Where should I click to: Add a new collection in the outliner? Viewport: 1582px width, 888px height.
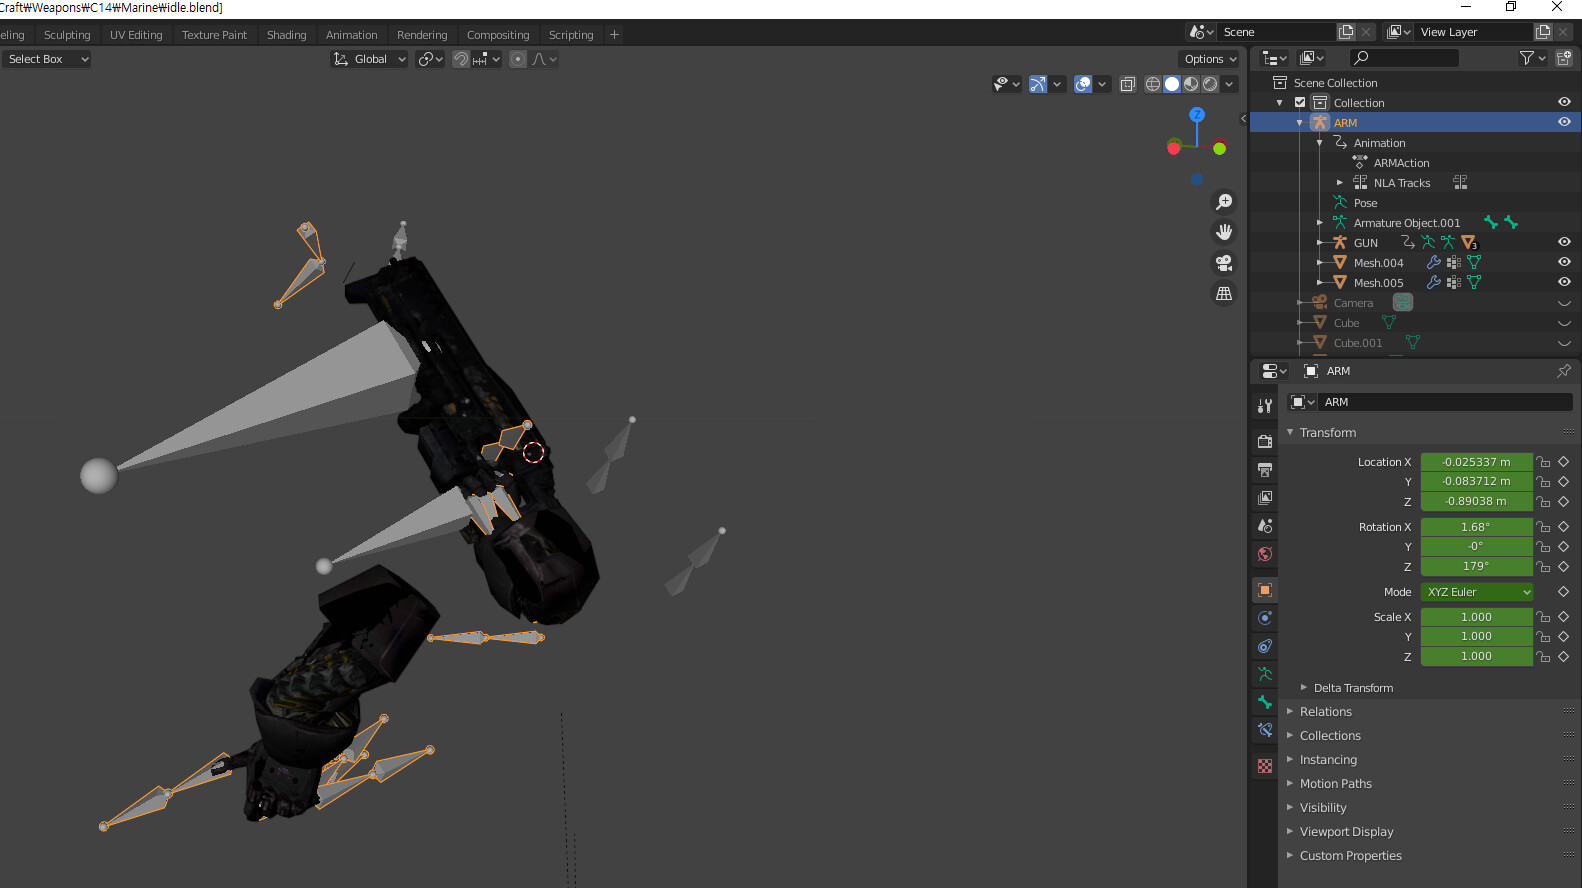coord(1564,58)
